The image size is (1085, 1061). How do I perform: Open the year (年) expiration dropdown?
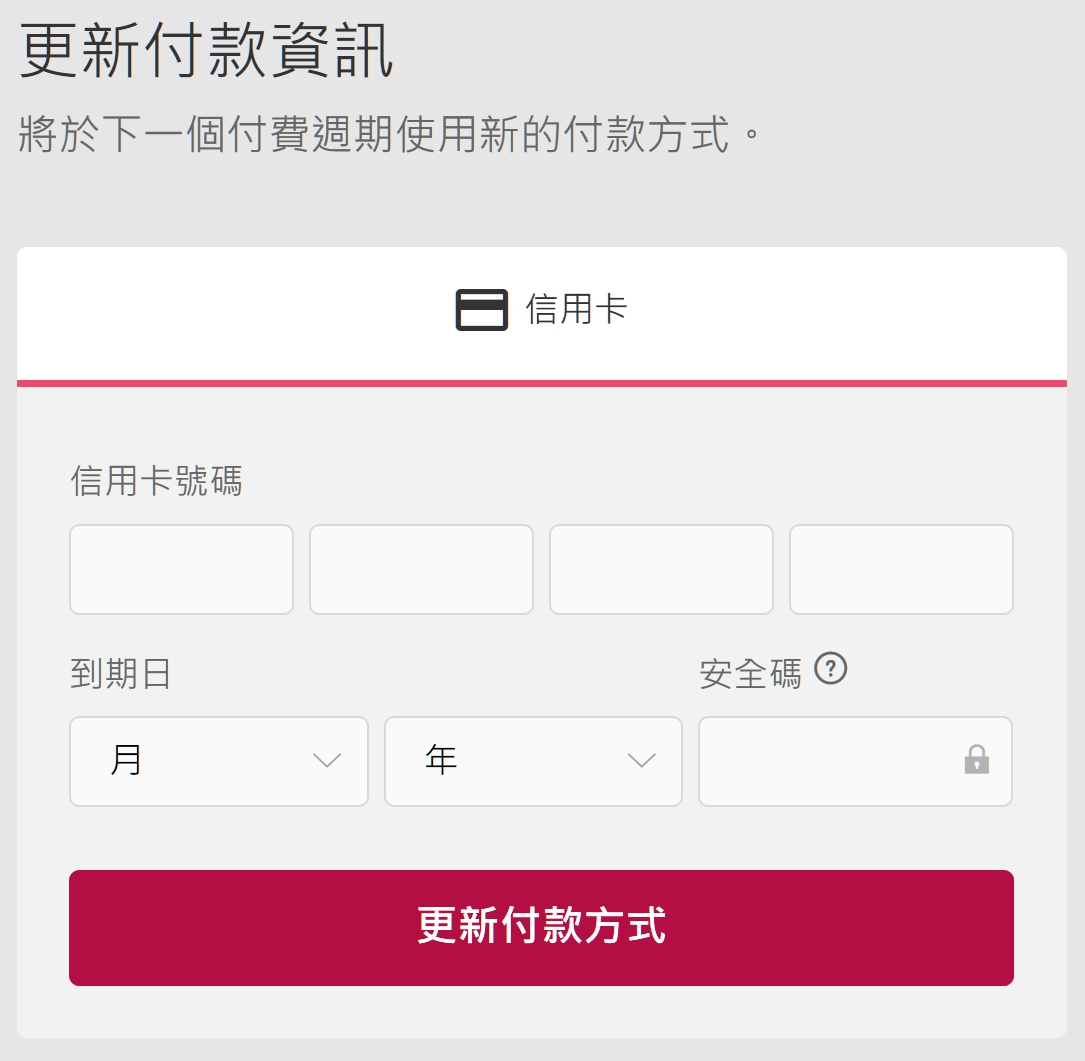[532, 761]
